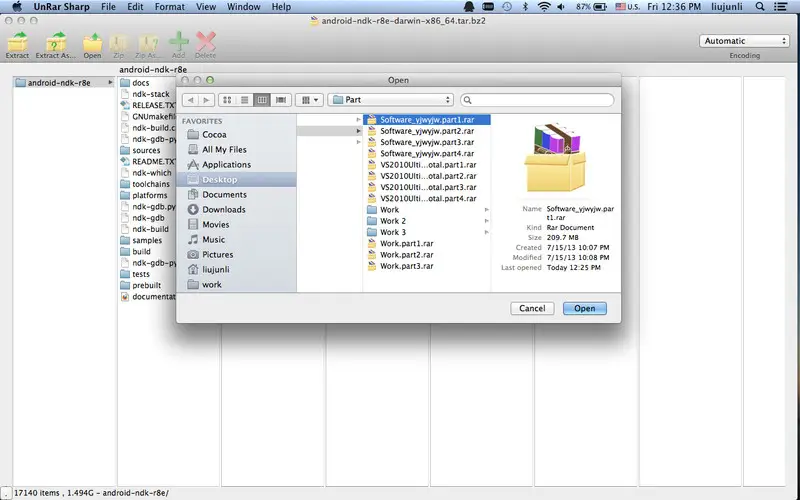Select toolchains folder in main window
The image size is (800, 500).
(x=151, y=184)
